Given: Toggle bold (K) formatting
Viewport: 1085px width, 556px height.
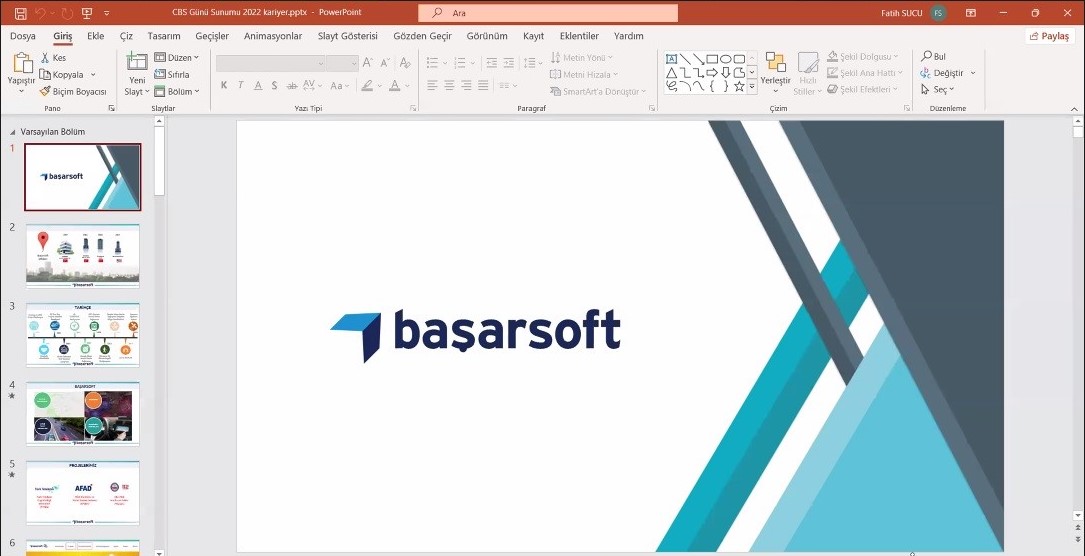Looking at the screenshot, I should click(224, 86).
